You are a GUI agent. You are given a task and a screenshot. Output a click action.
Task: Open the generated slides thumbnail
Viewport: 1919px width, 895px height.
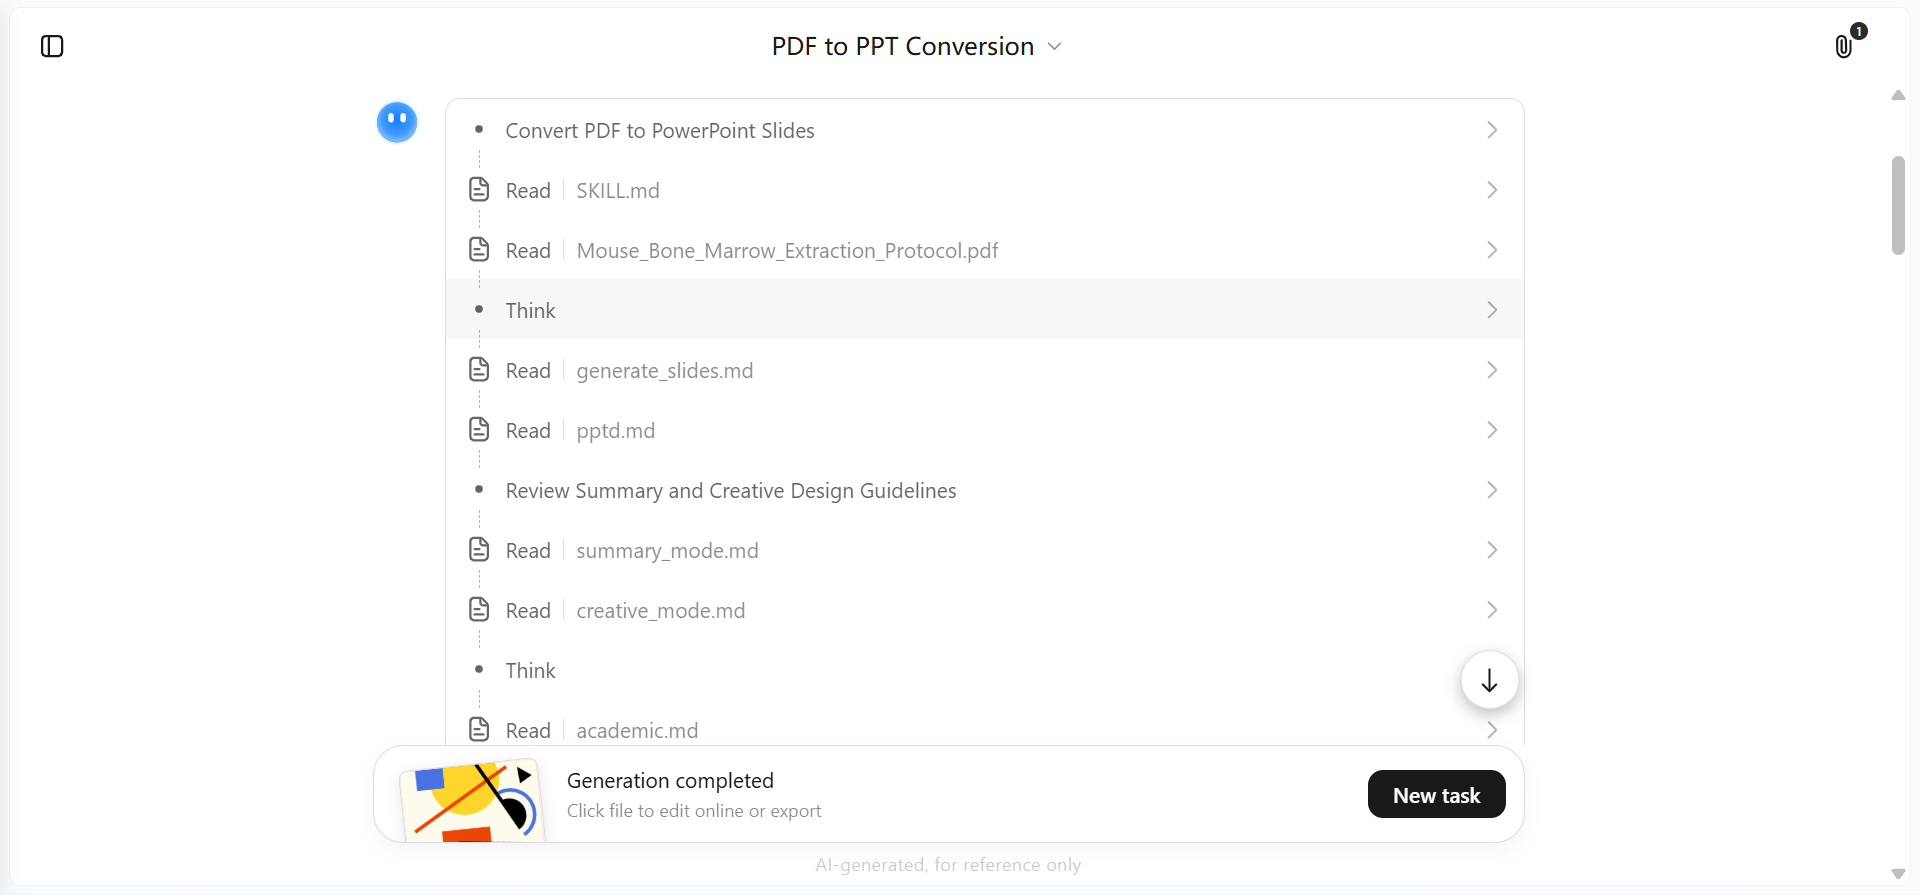472,800
